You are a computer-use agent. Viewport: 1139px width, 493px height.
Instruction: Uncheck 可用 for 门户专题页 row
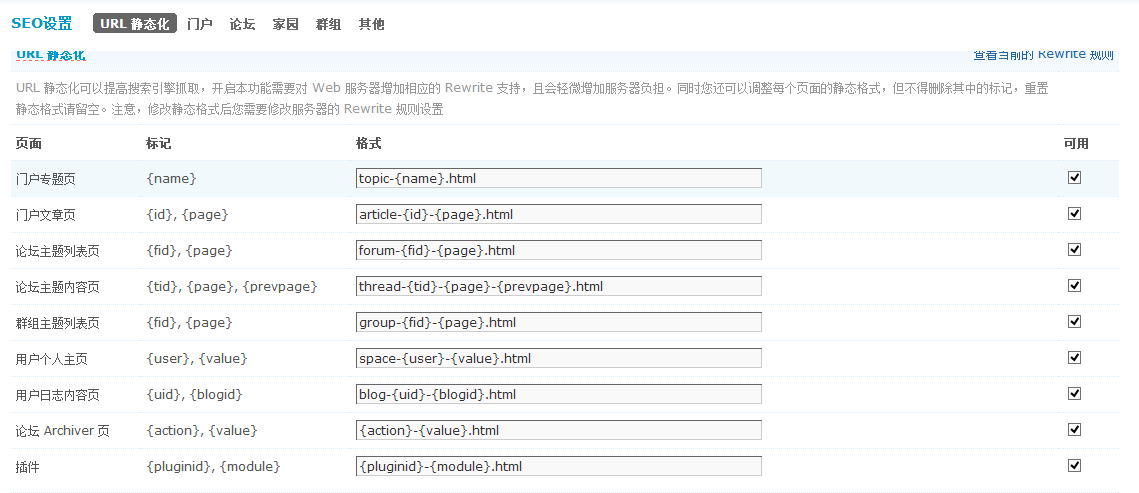(1075, 177)
